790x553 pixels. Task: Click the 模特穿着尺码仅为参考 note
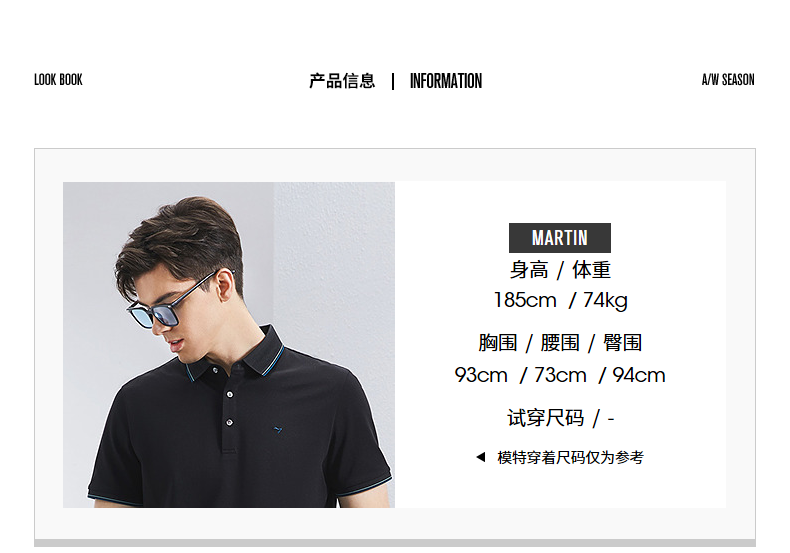coord(570,457)
